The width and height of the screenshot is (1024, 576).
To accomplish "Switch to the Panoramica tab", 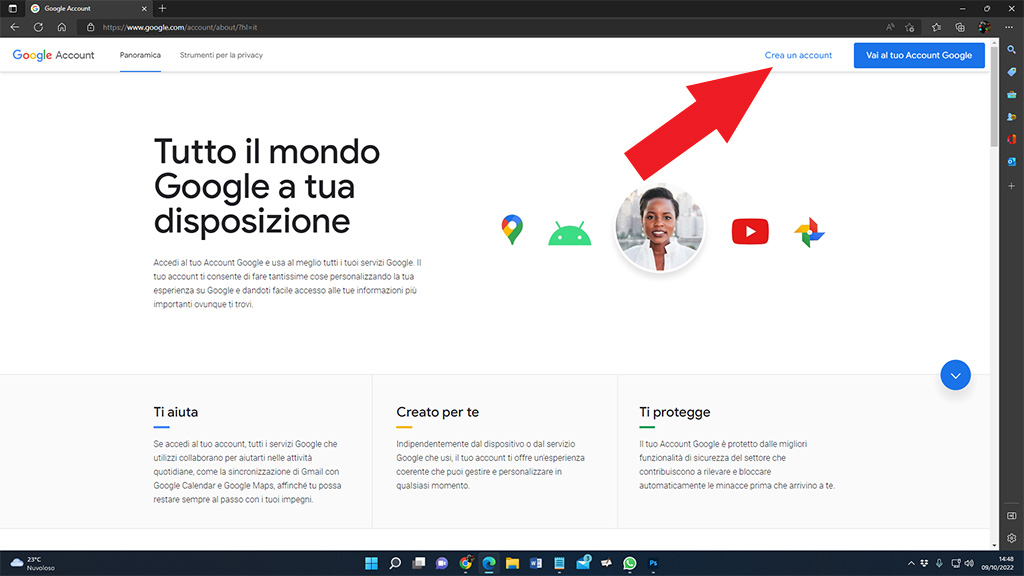I will [x=140, y=56].
